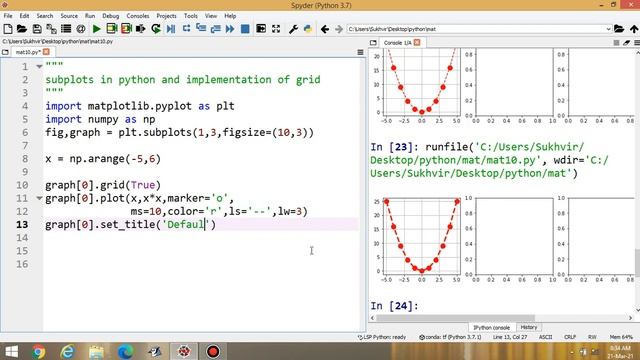The height and width of the screenshot is (360, 640).
Task: Open the Projects menu
Action: click(166, 16)
